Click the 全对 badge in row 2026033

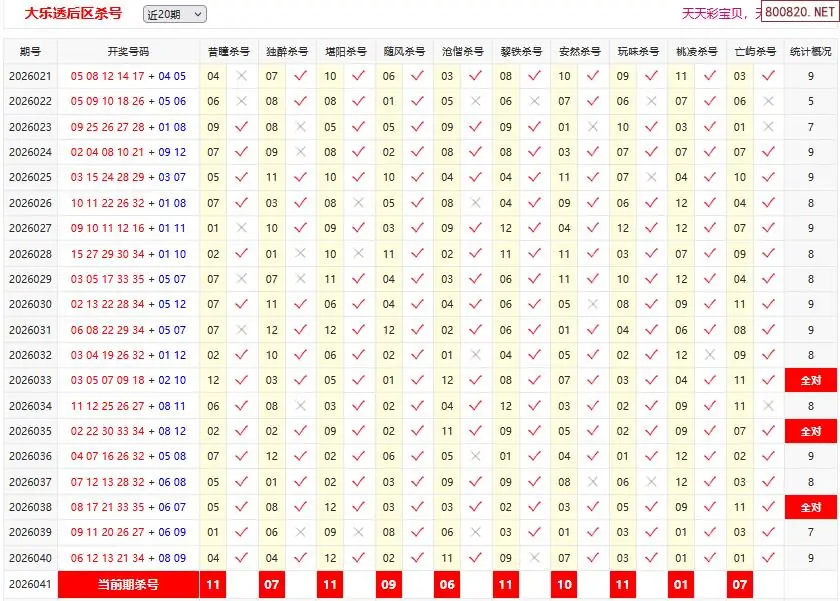[810, 380]
